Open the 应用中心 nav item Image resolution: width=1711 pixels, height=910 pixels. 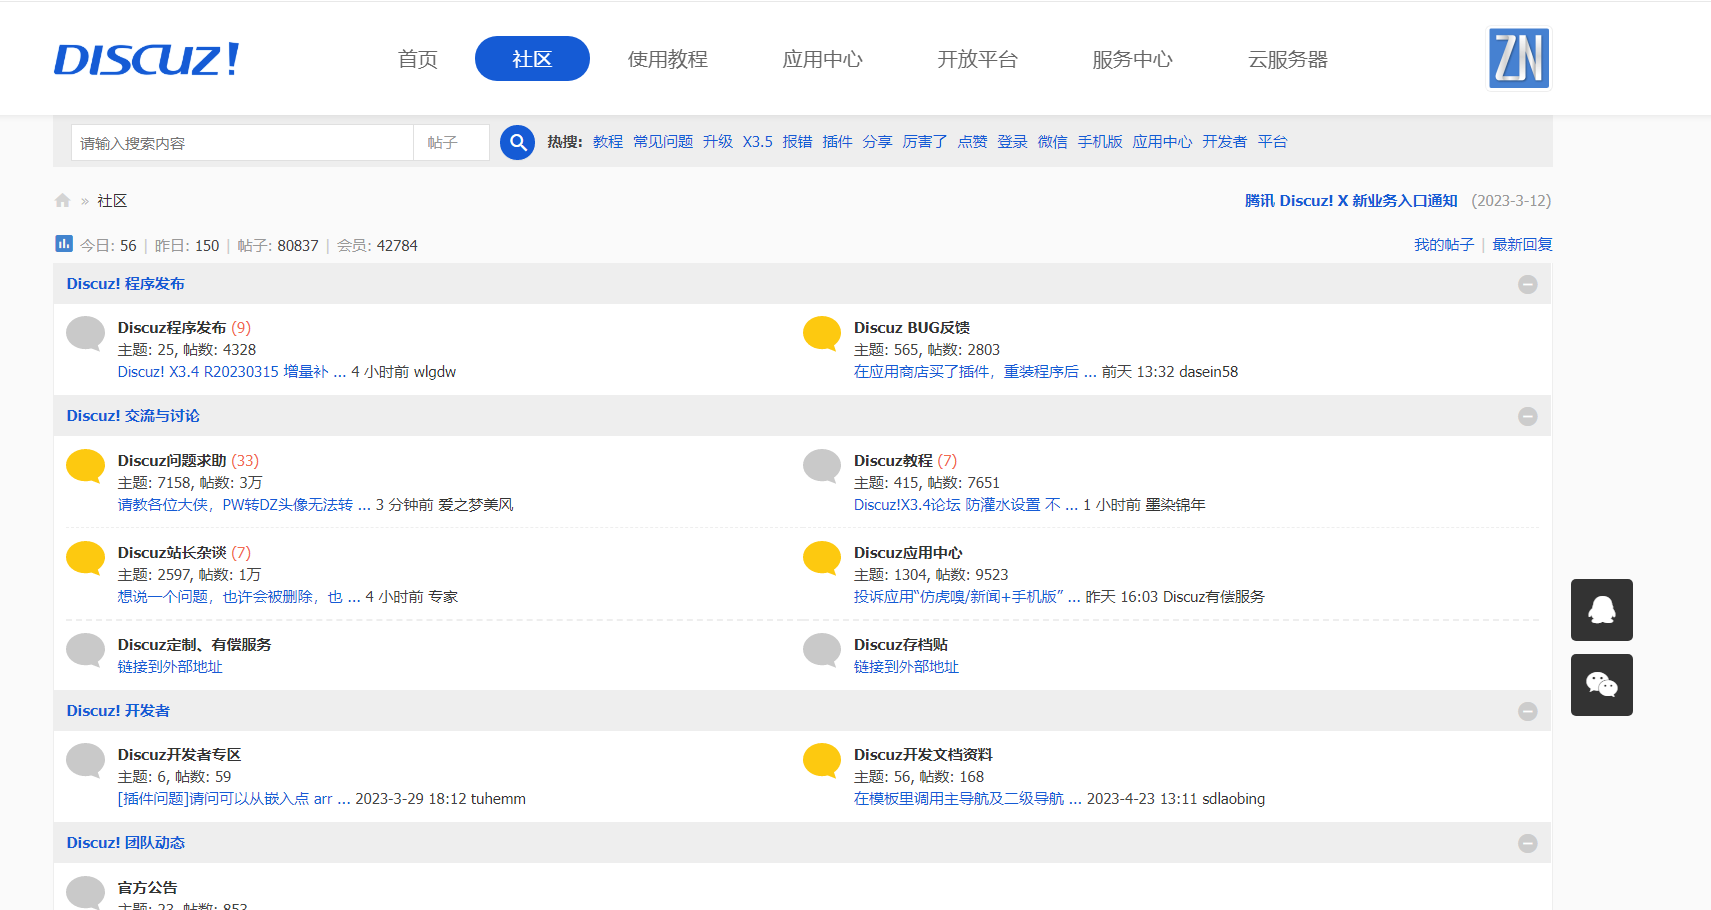823,59
